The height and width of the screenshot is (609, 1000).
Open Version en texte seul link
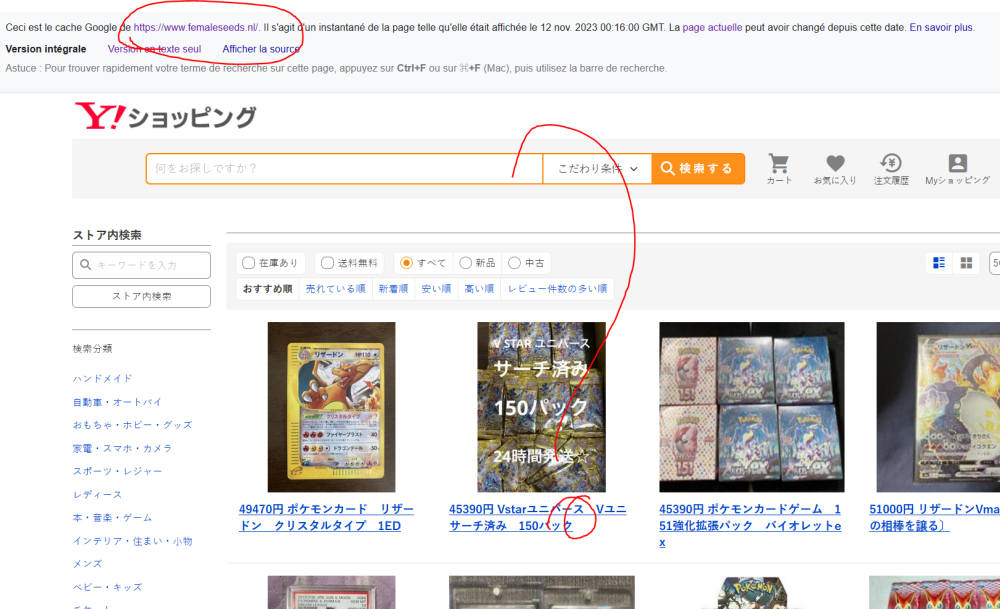[x=154, y=49]
